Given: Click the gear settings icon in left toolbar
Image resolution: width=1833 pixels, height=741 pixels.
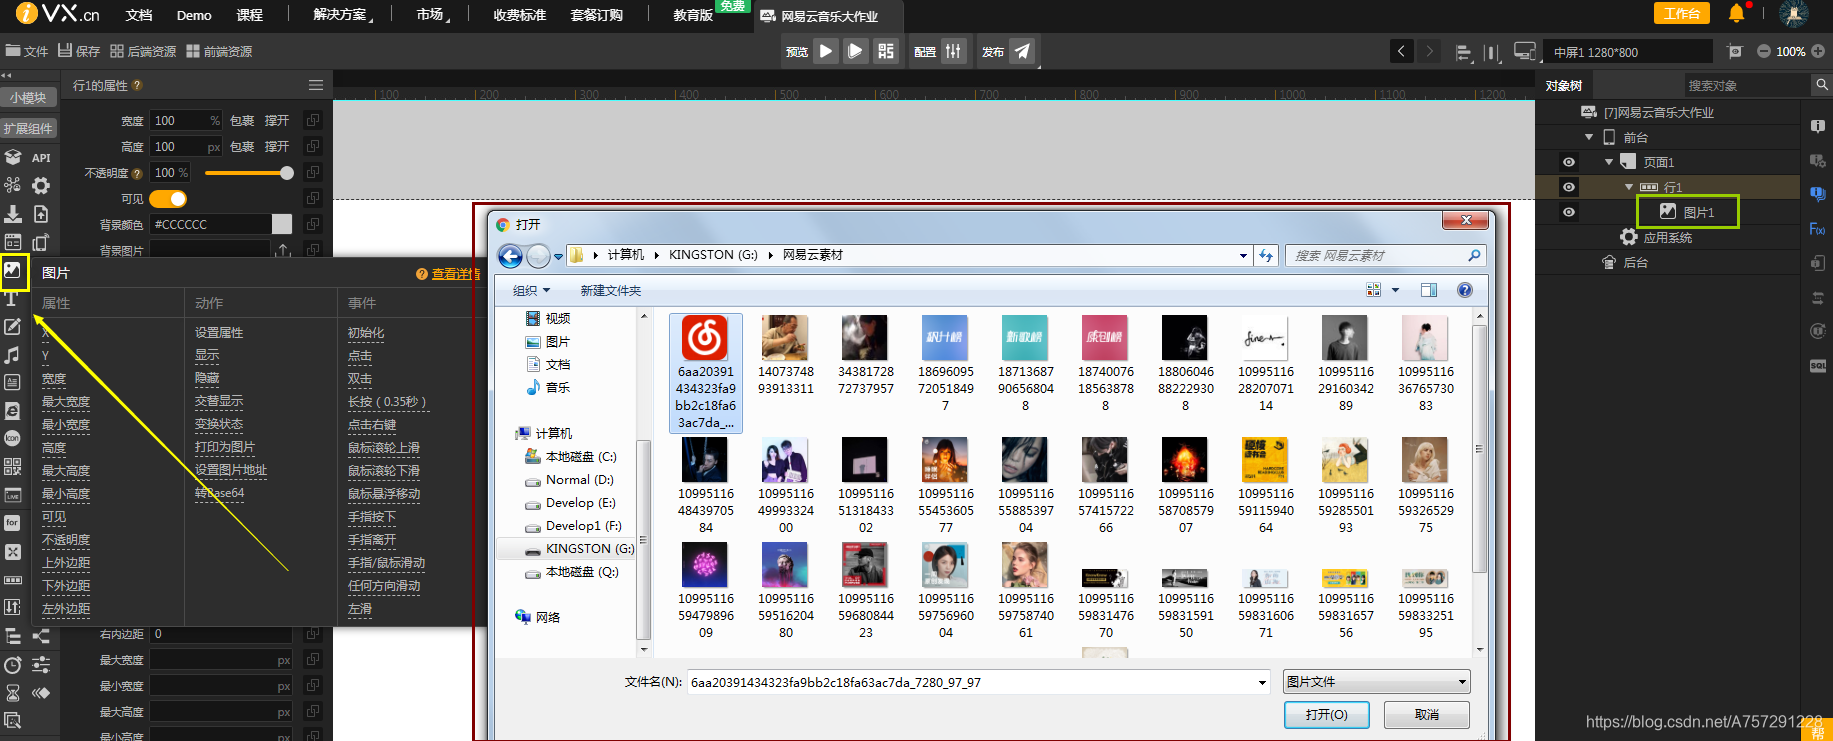Looking at the screenshot, I should 41,186.
